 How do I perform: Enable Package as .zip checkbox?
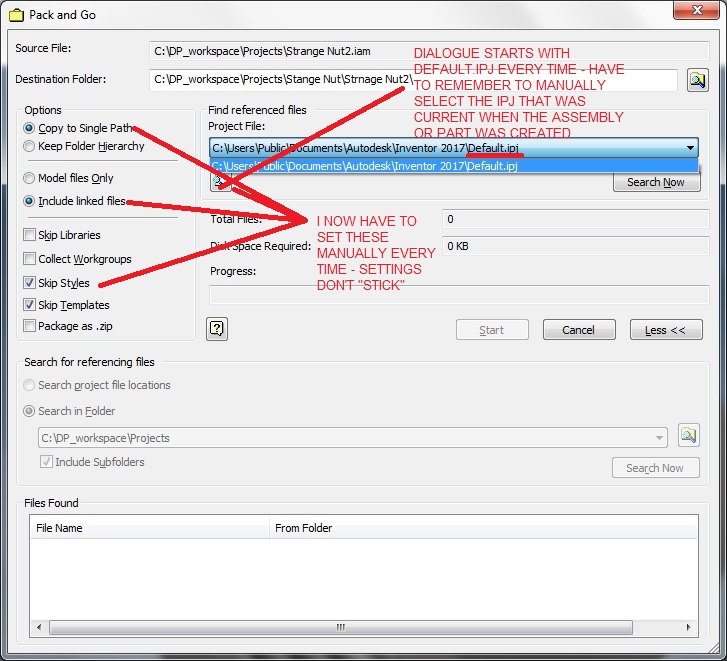point(29,326)
